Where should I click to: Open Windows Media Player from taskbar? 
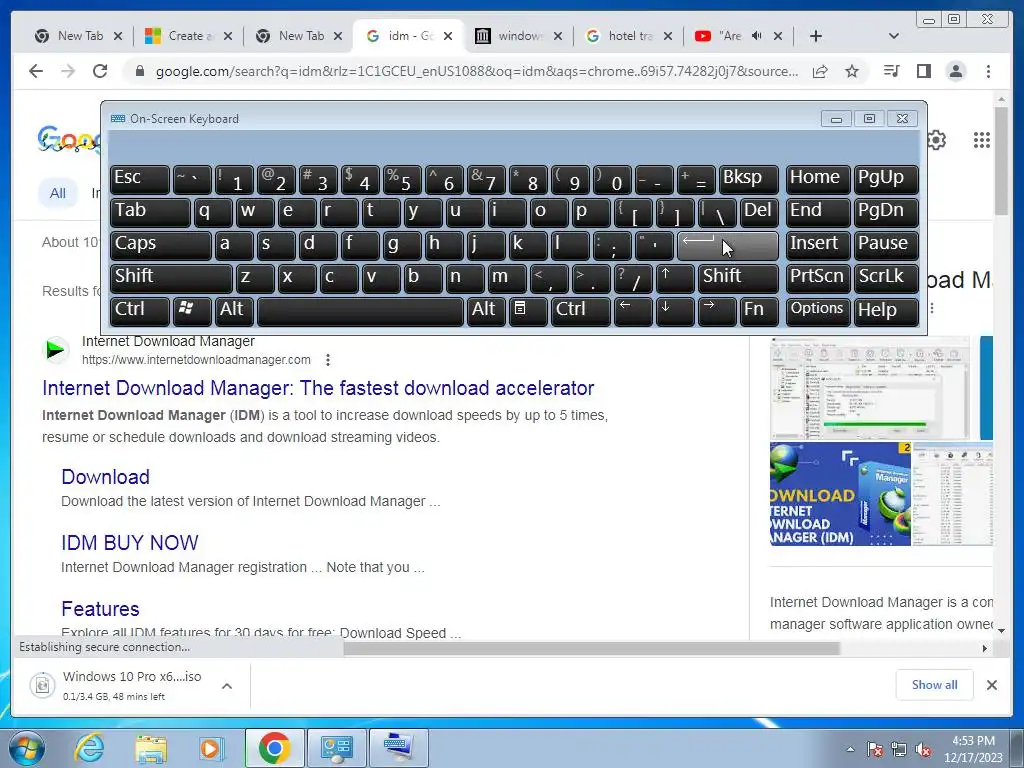coord(211,748)
